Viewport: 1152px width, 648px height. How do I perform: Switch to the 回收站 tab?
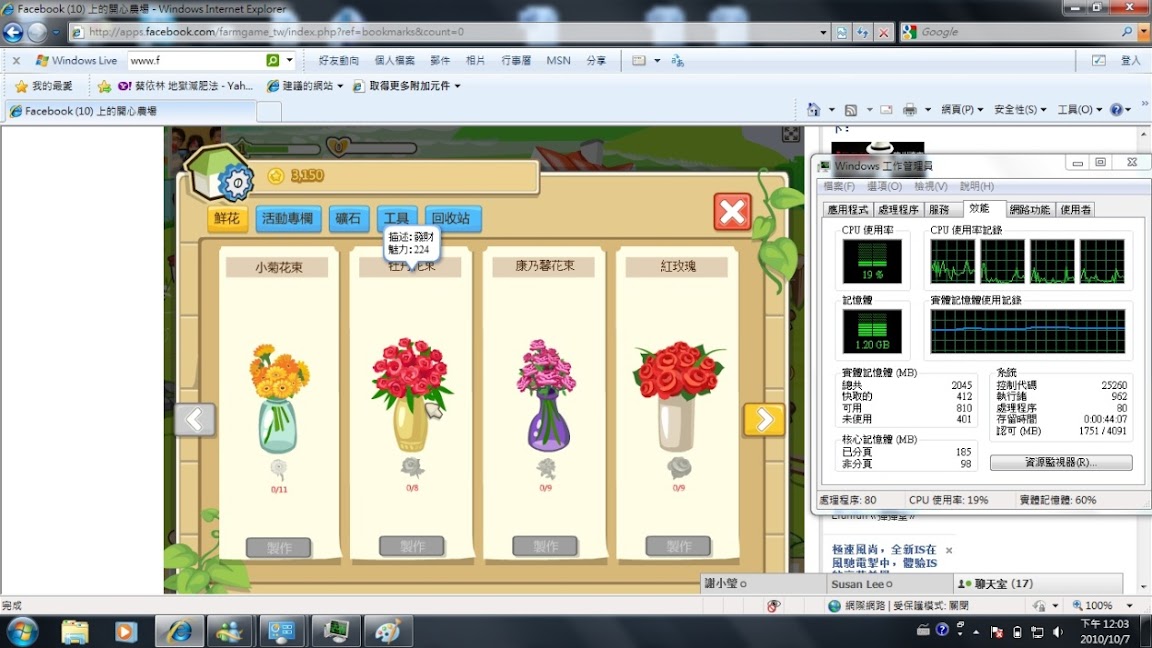tap(452, 218)
